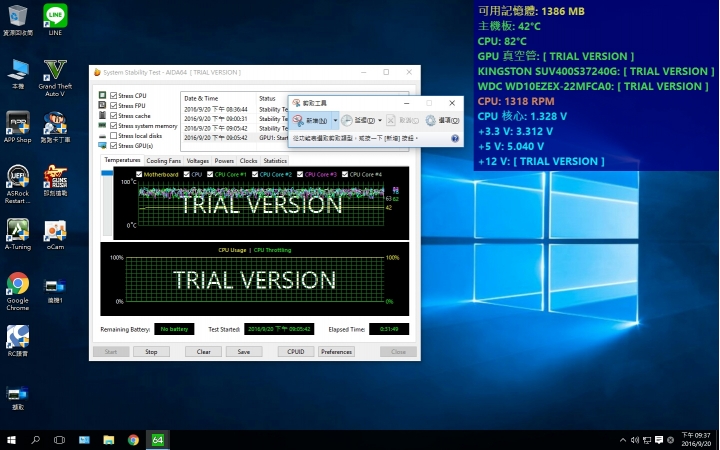Click the Snipping Tool Delay clock button
720x450 pixels.
[358, 120]
